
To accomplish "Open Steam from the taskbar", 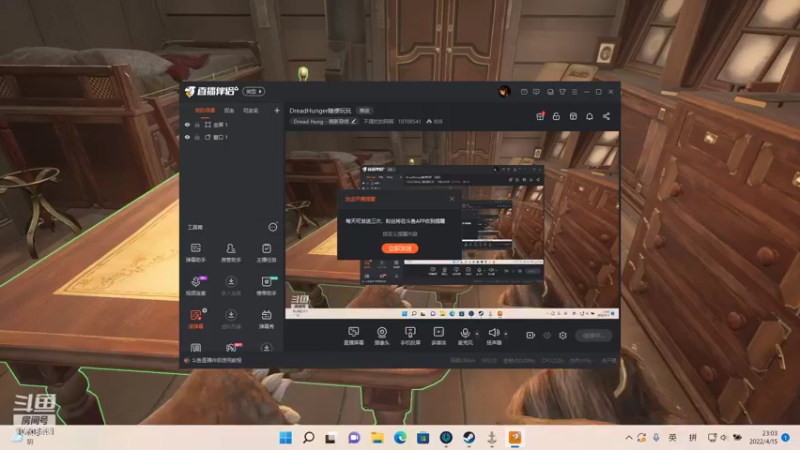I will coord(469,438).
